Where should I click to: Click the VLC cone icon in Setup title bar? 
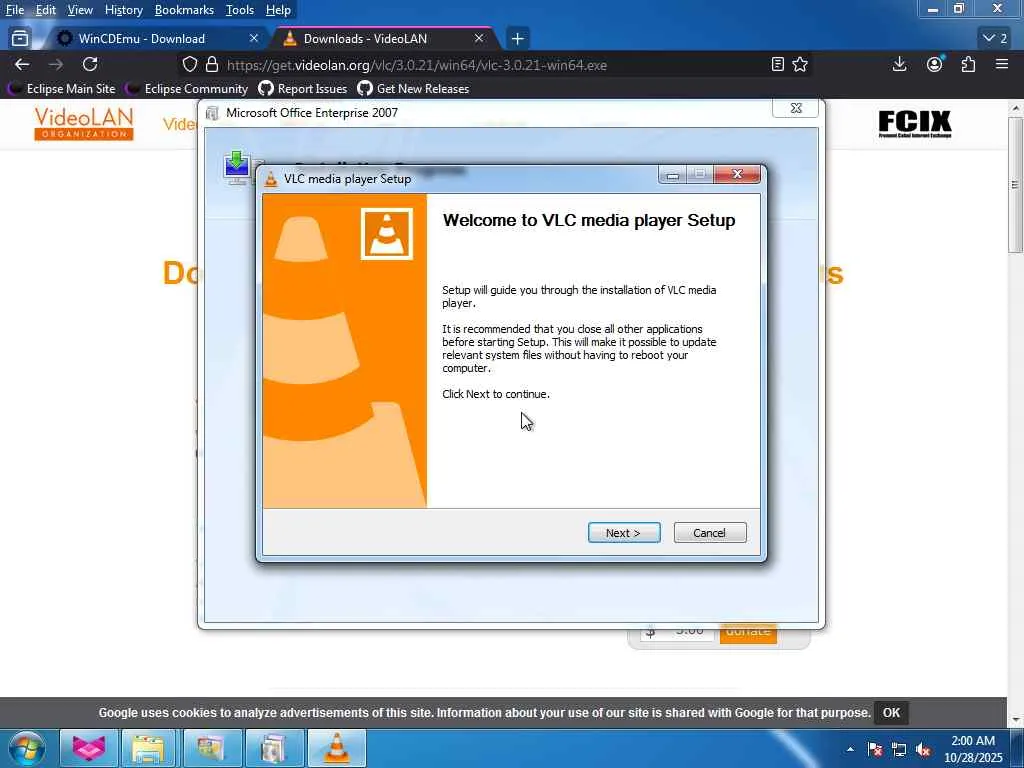pyautogui.click(x=270, y=179)
